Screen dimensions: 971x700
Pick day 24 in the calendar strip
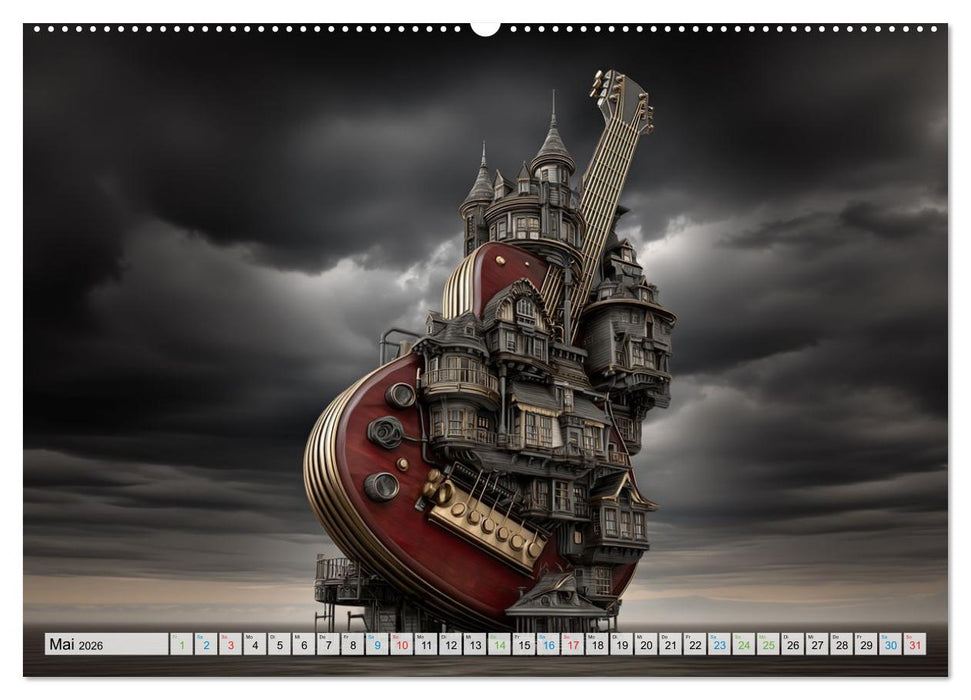pos(744,644)
